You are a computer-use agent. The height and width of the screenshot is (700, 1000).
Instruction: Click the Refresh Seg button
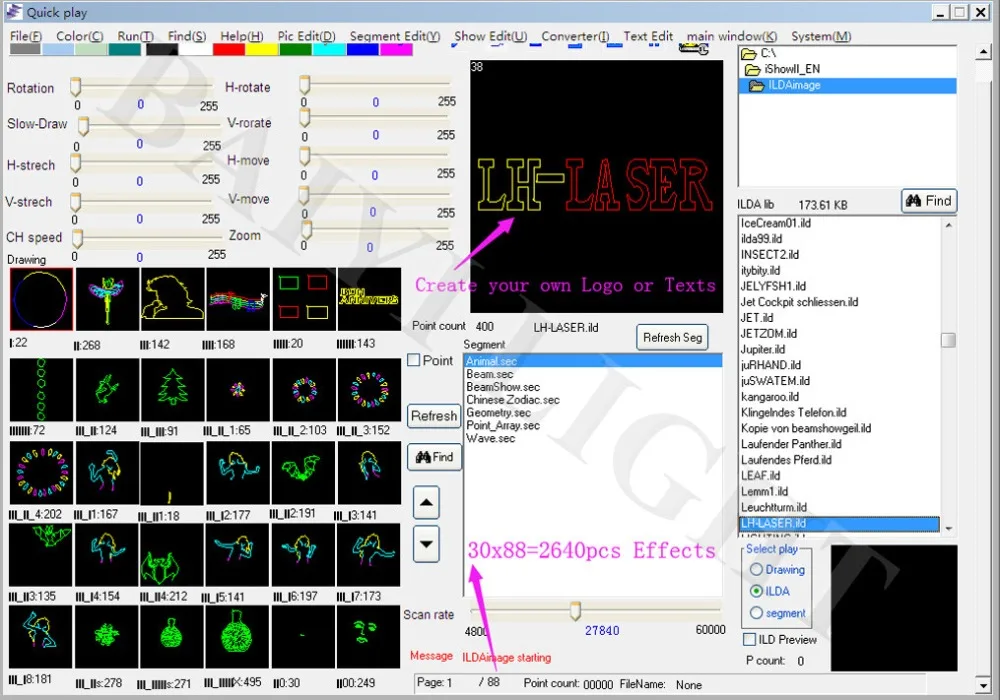[x=672, y=337]
